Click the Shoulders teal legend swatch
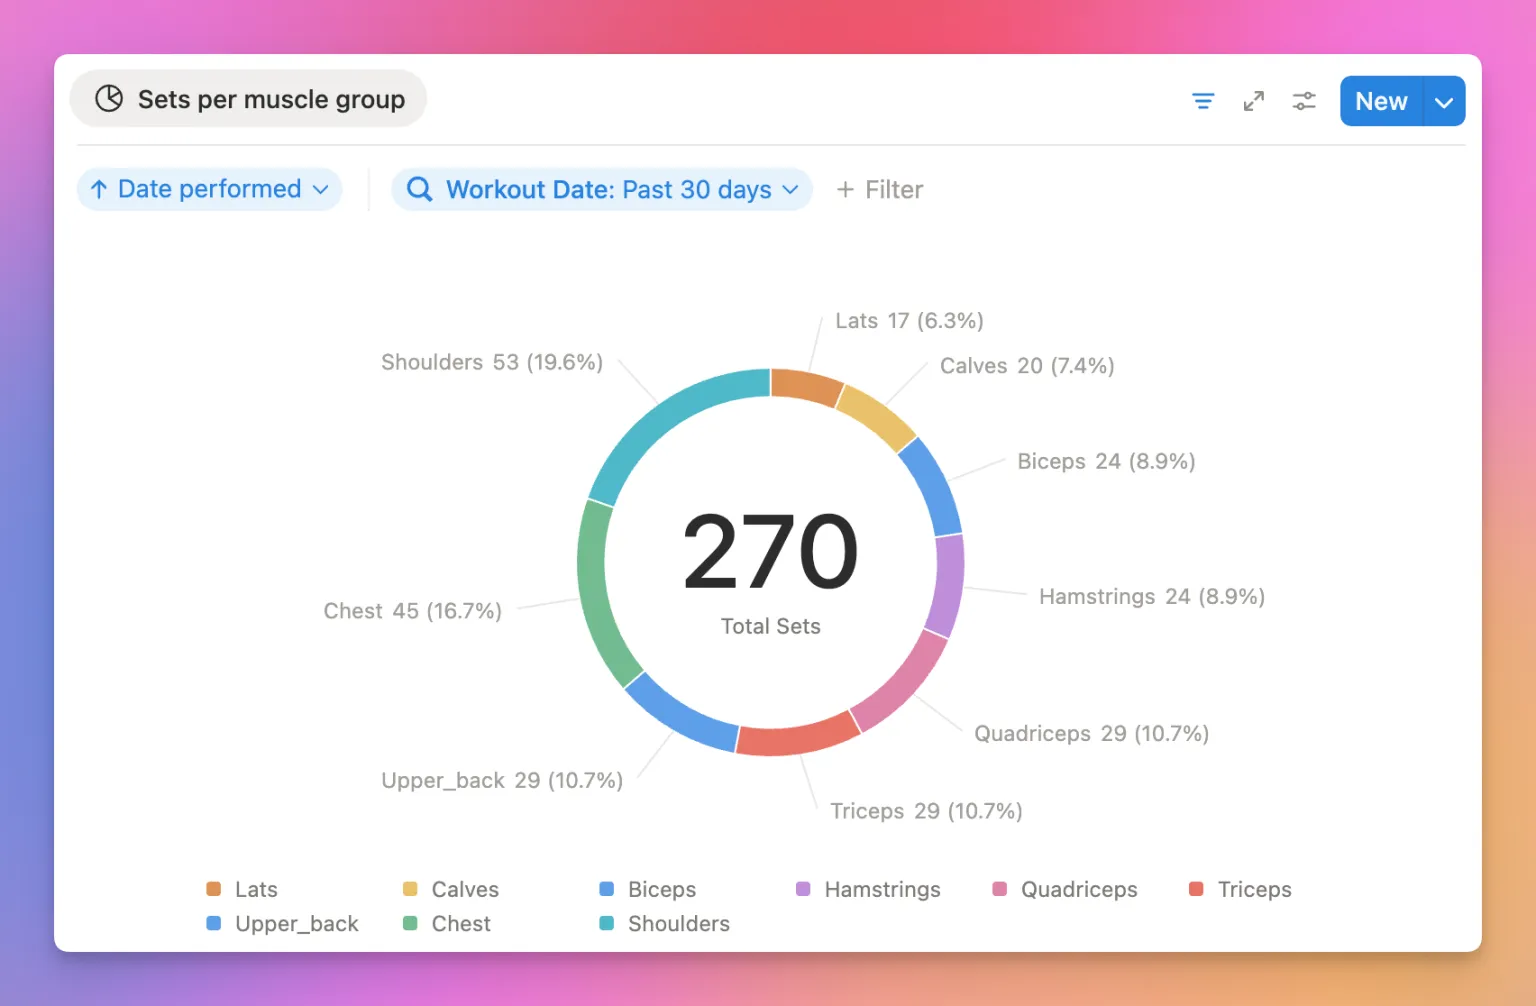 (x=606, y=924)
